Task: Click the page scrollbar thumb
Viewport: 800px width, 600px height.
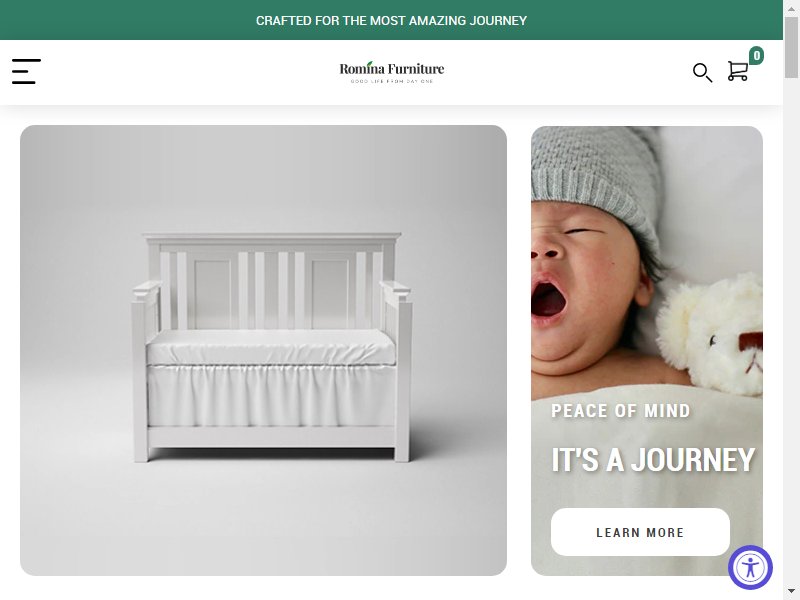Action: click(791, 47)
